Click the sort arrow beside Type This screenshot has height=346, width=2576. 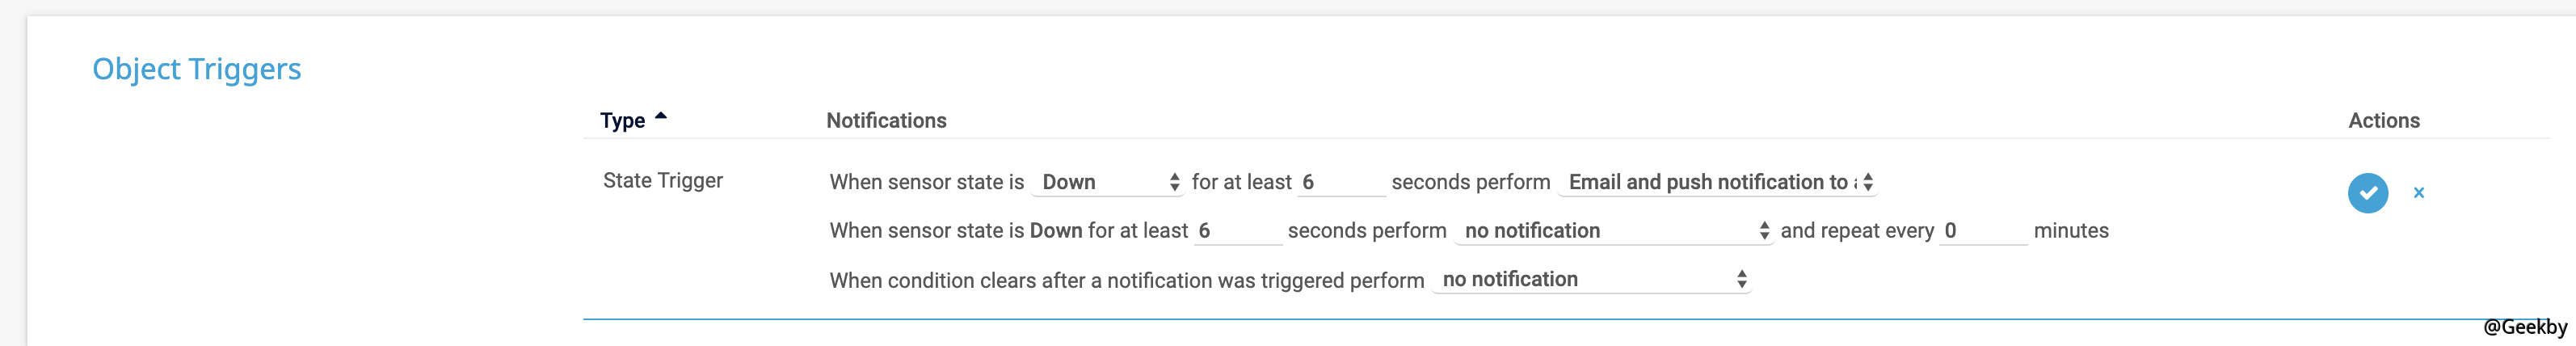[660, 117]
